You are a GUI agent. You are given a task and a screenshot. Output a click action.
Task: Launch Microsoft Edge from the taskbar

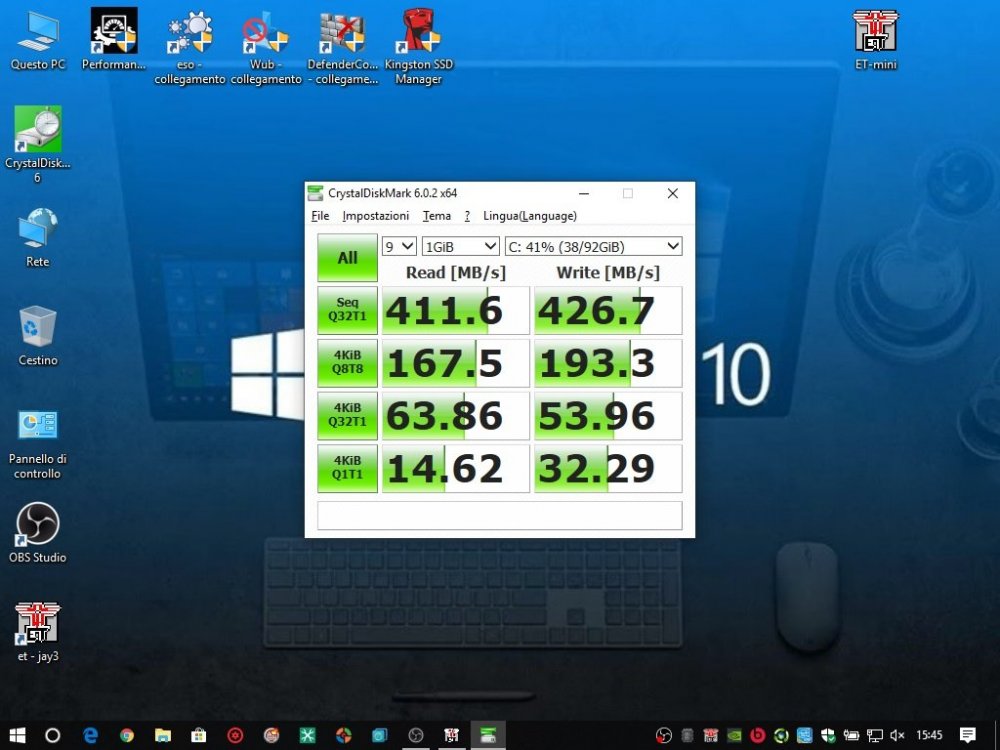point(91,735)
